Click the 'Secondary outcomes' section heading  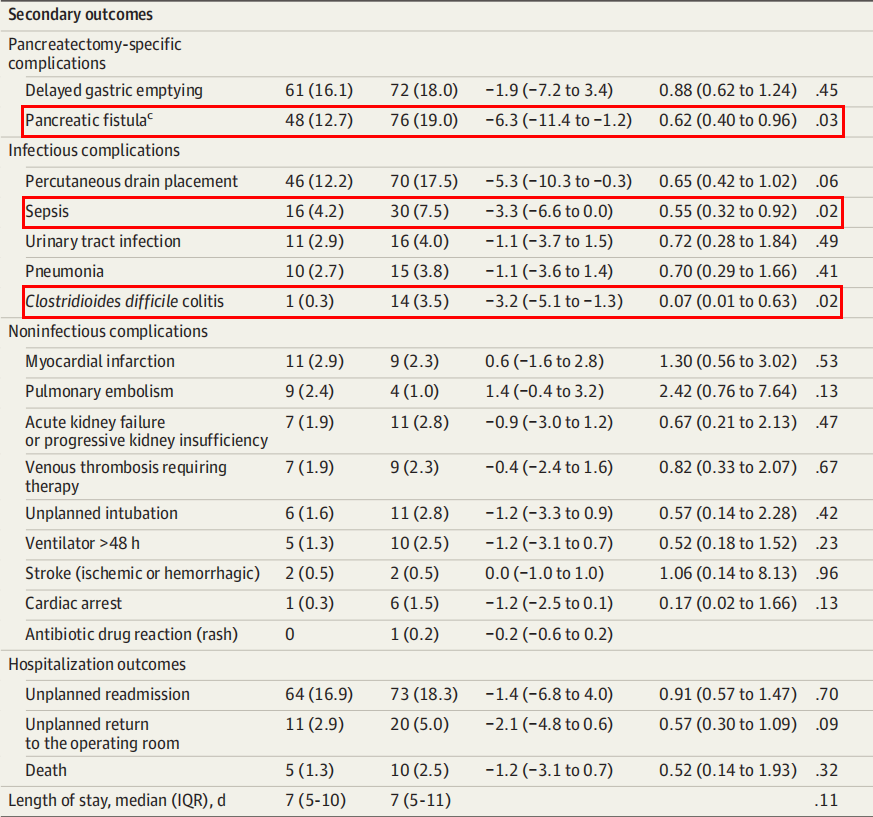coord(80,15)
